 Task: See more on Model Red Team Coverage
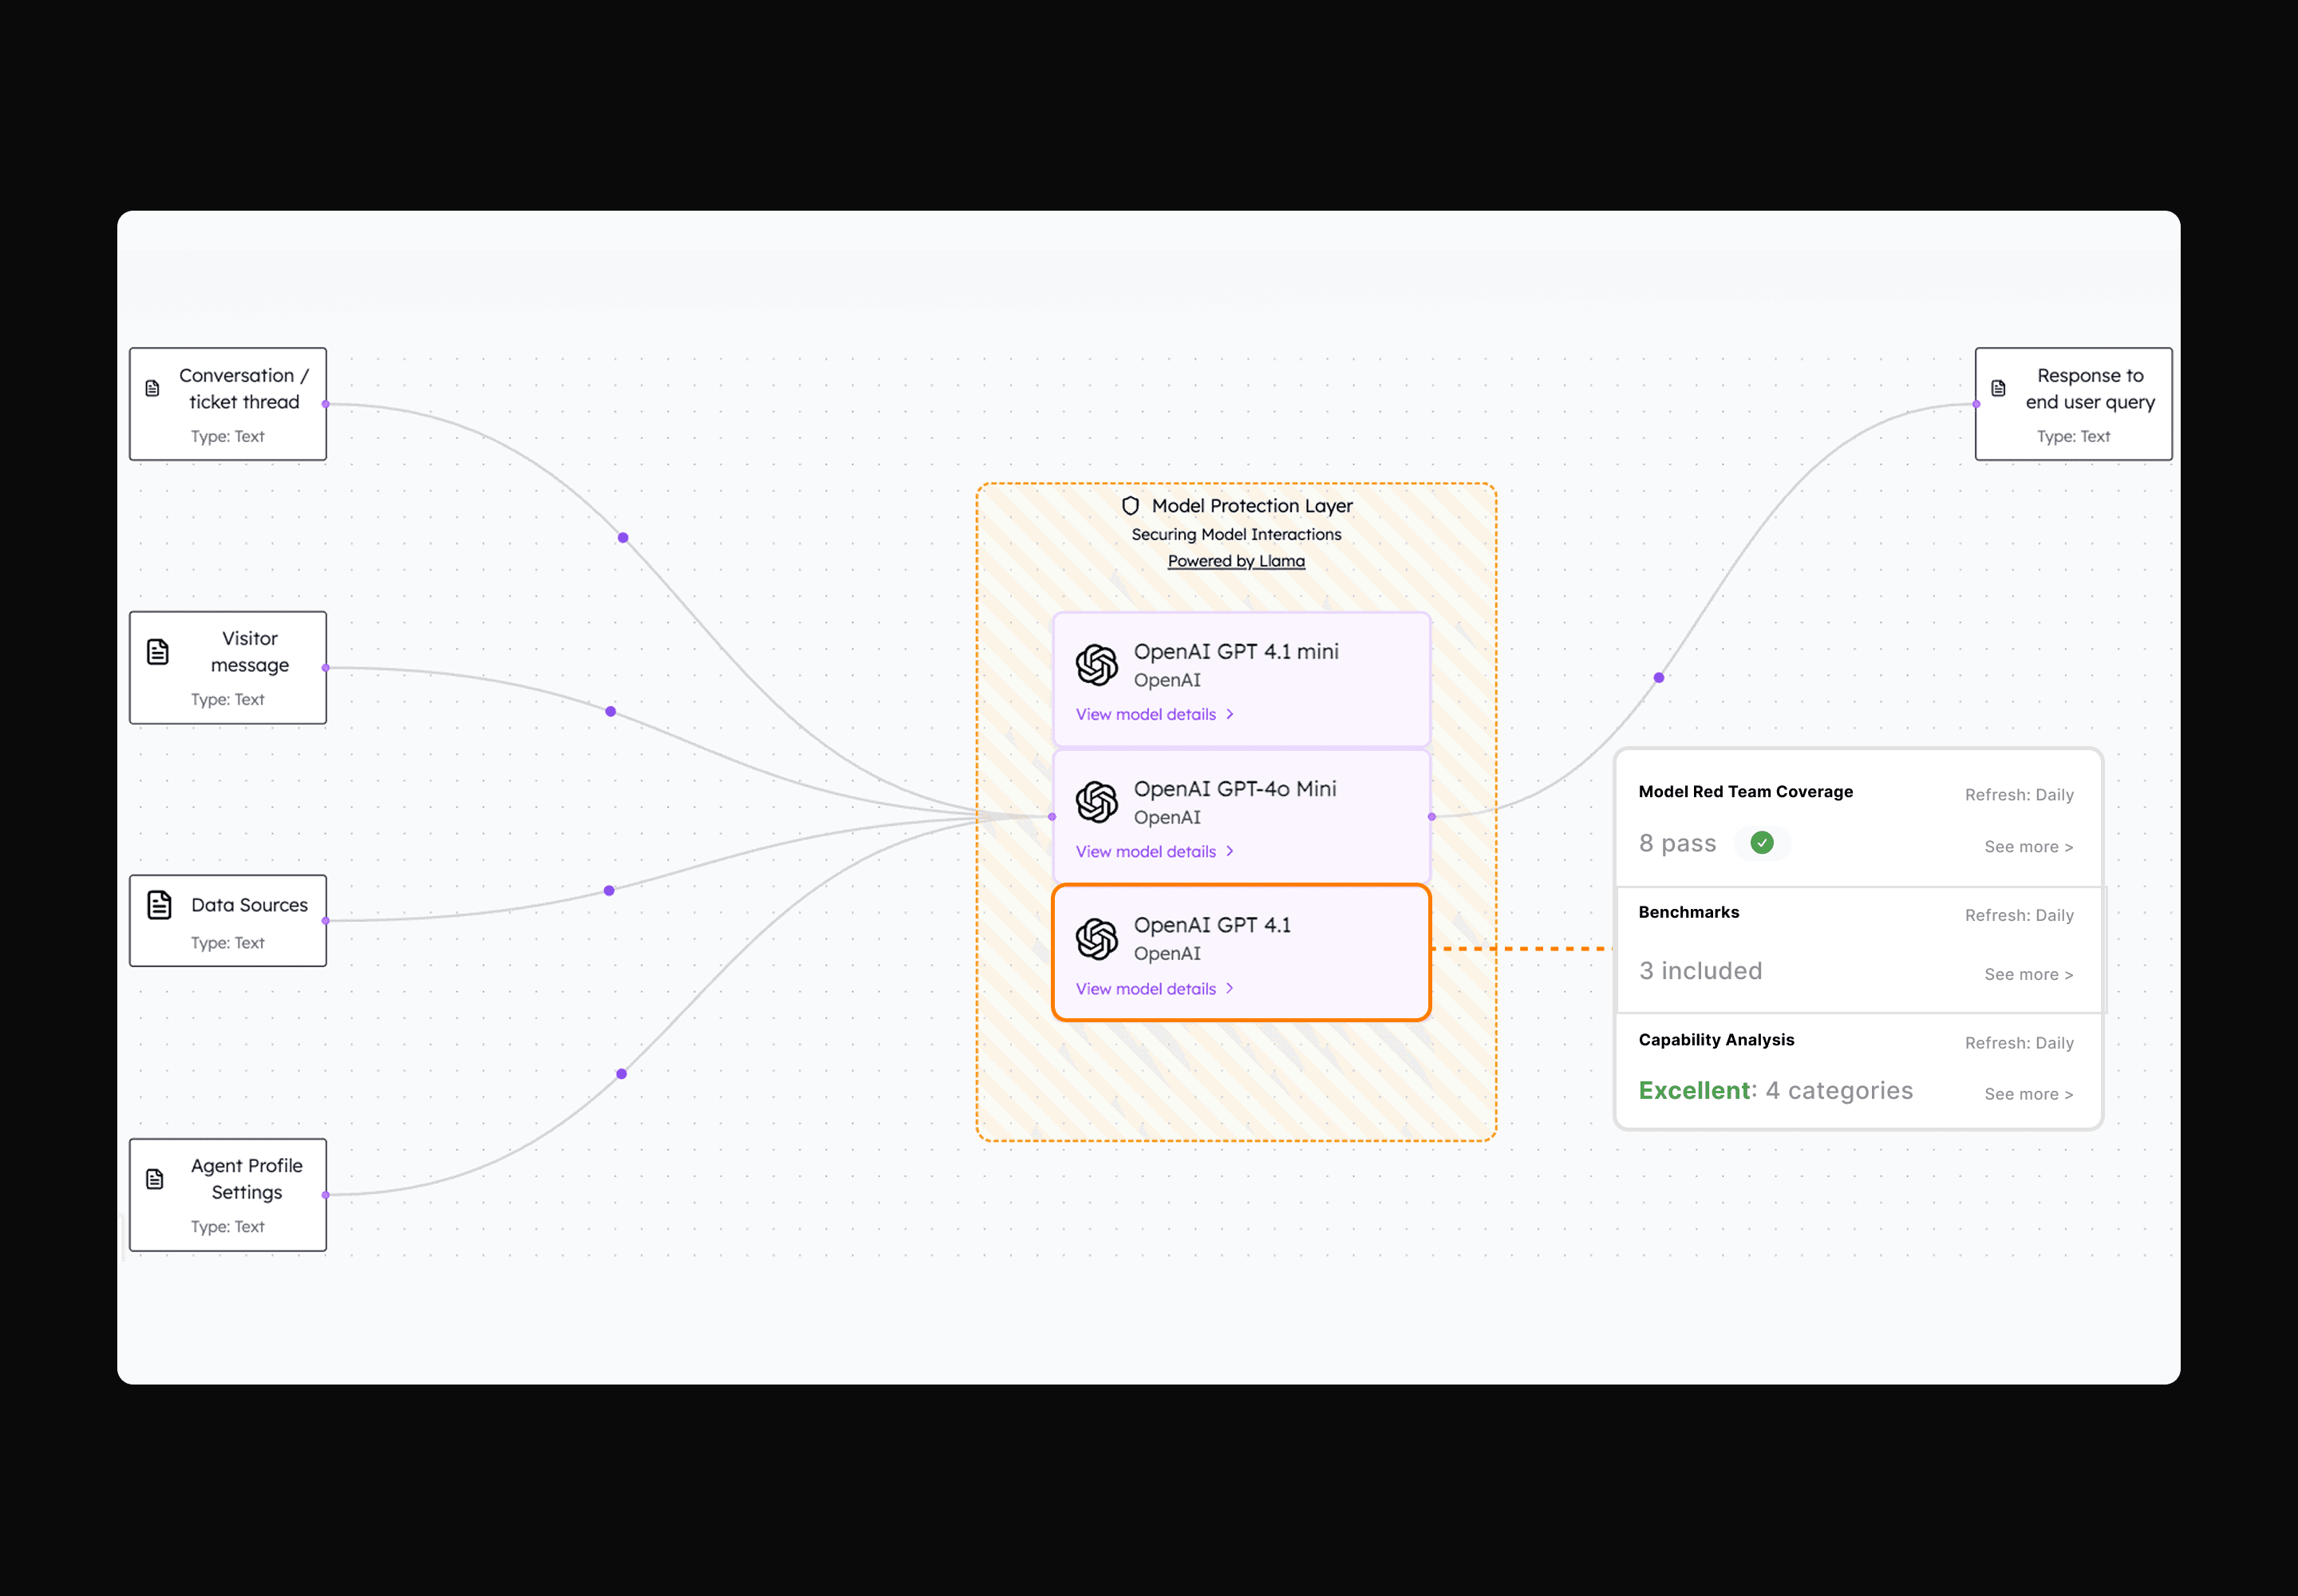[2028, 847]
